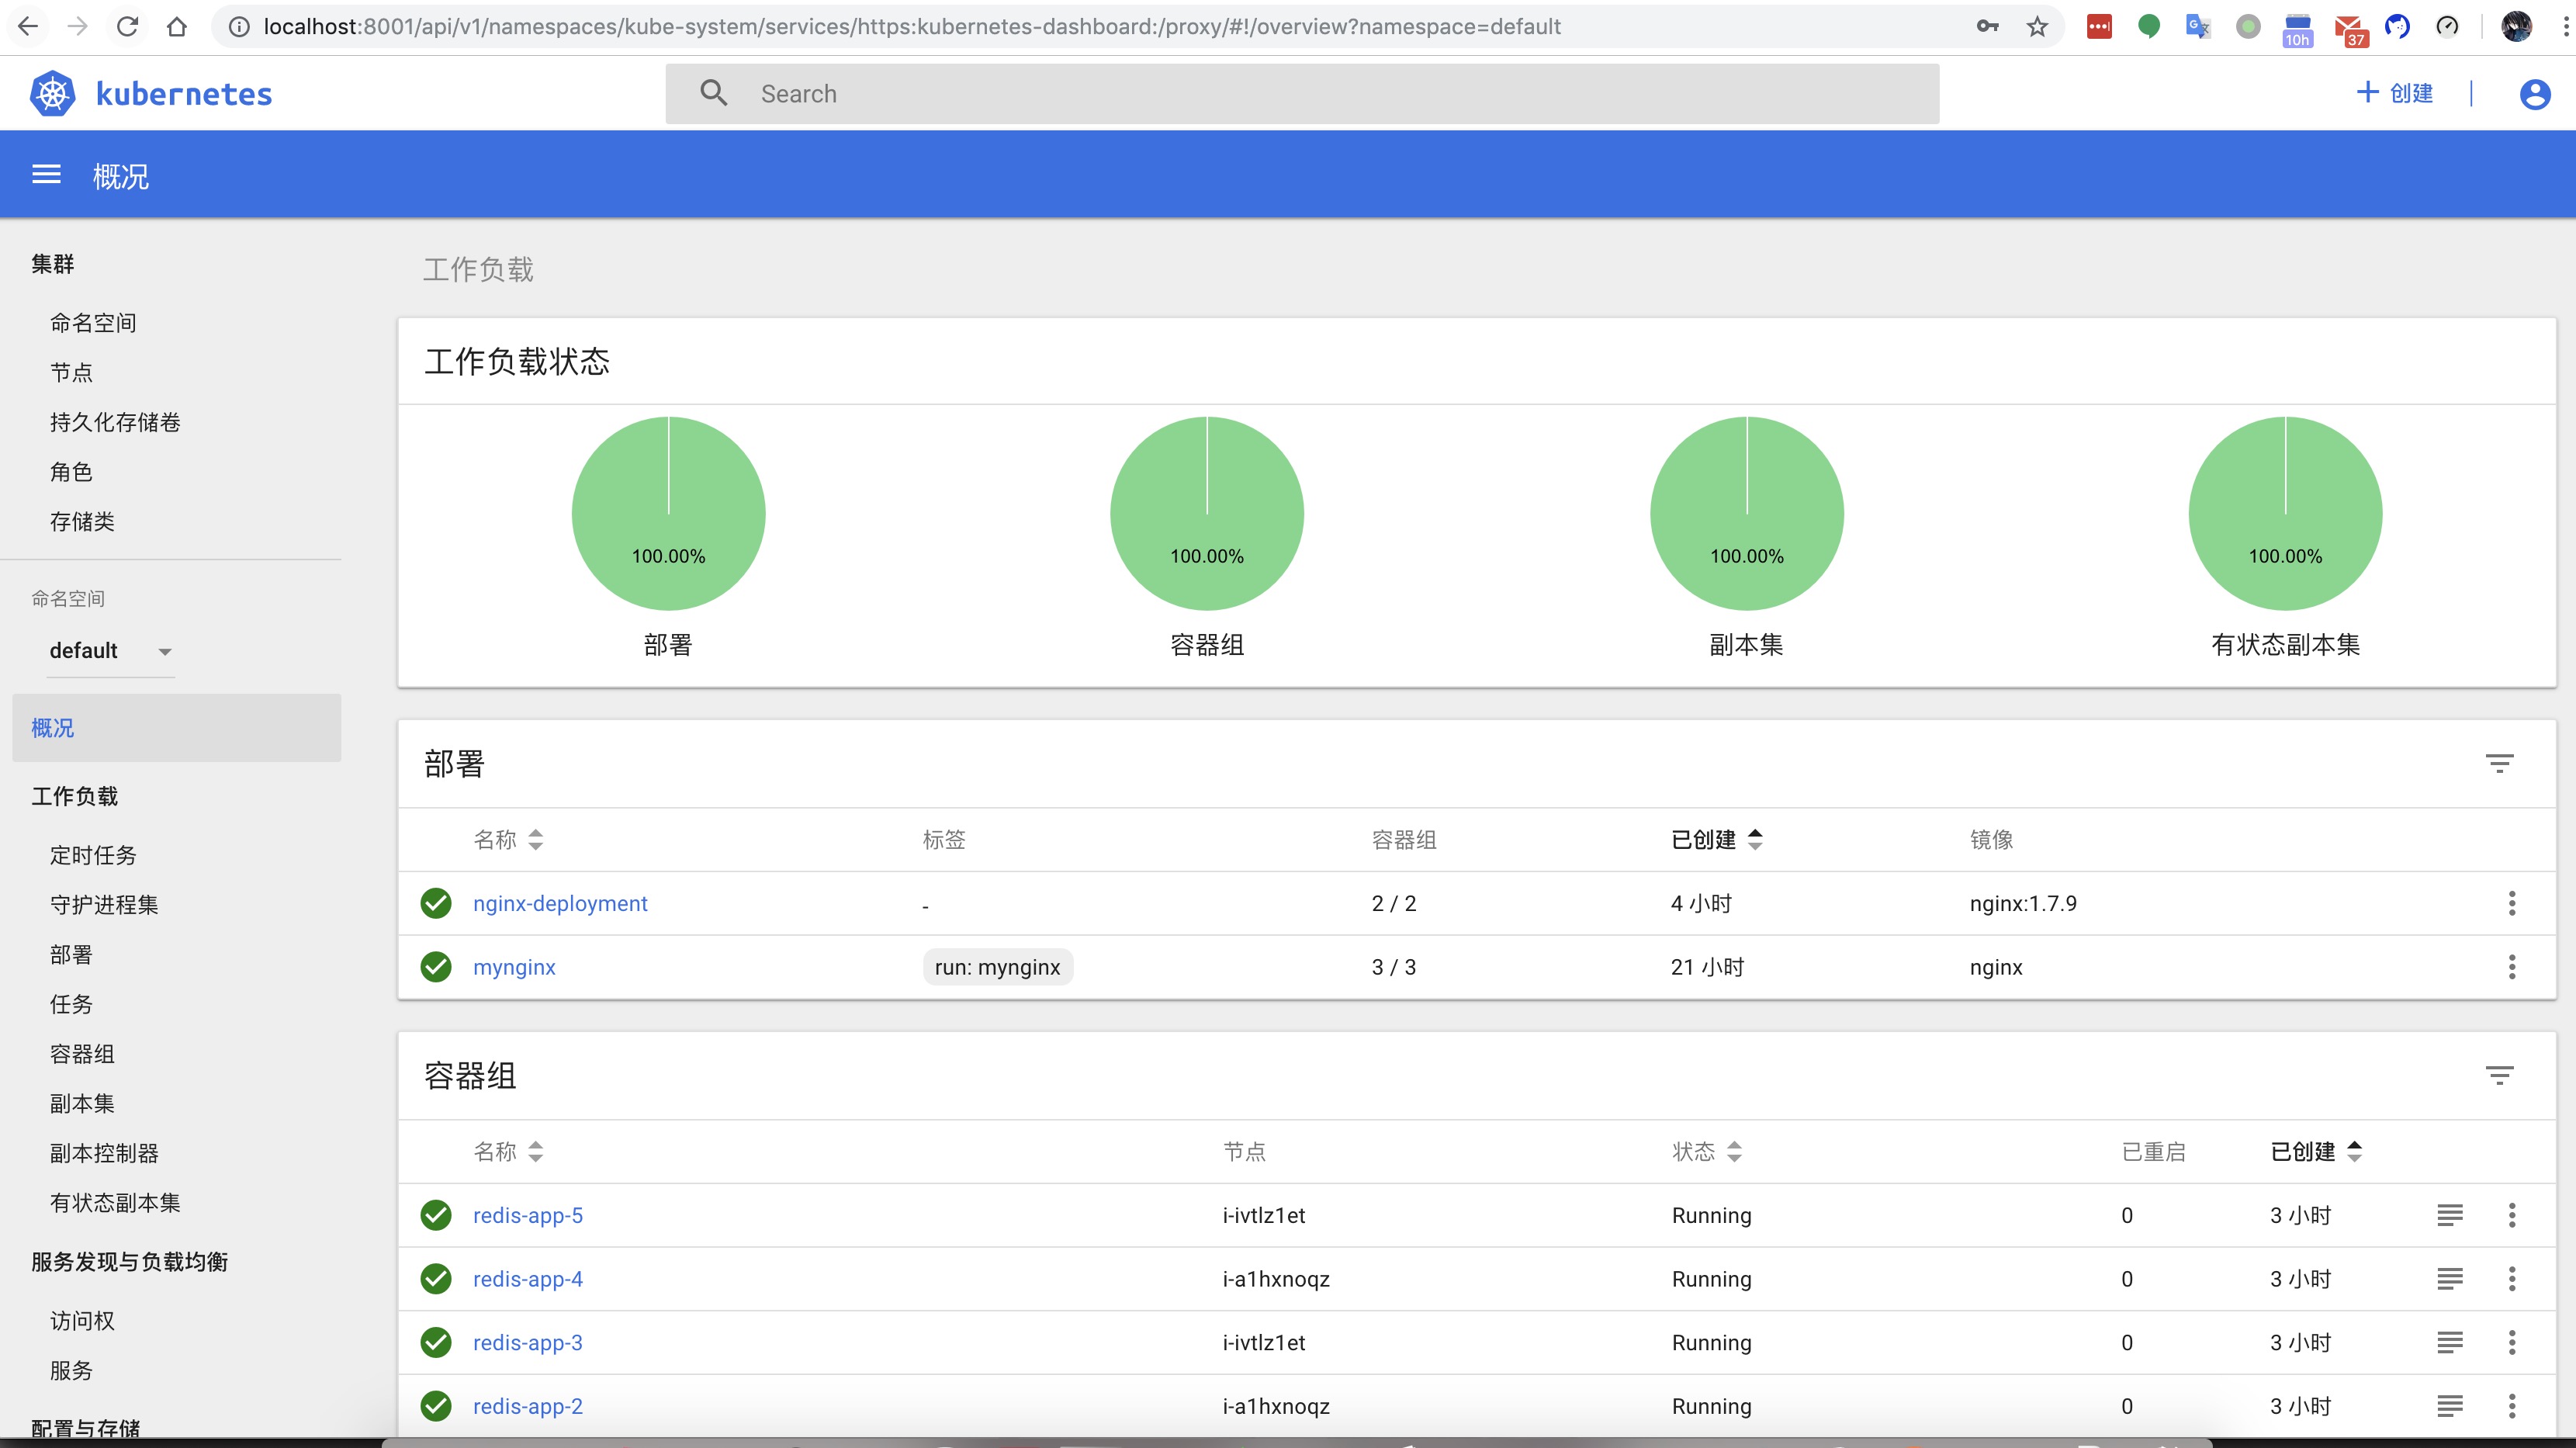Click the Search input field
The image size is (2576, 1448).
click(x=1300, y=94)
